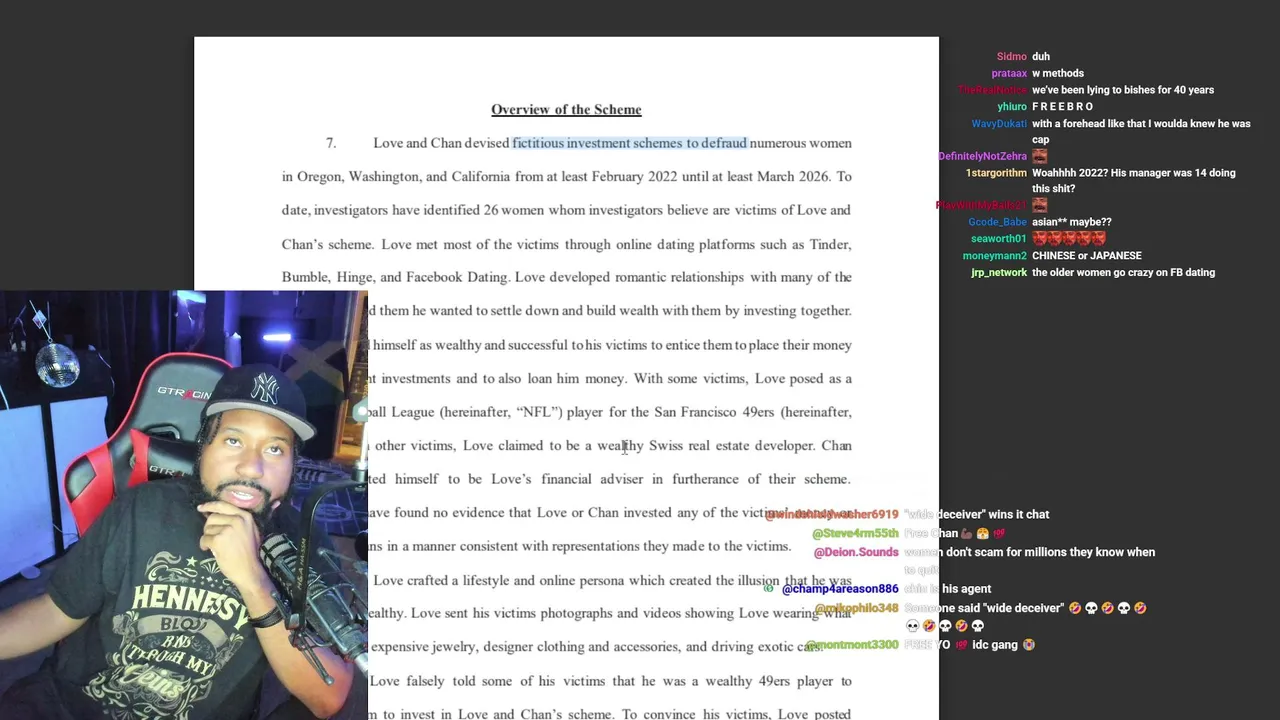Click the overlay chat username "@Steve4rm55th"
The image size is (1280, 720).
pos(855,534)
